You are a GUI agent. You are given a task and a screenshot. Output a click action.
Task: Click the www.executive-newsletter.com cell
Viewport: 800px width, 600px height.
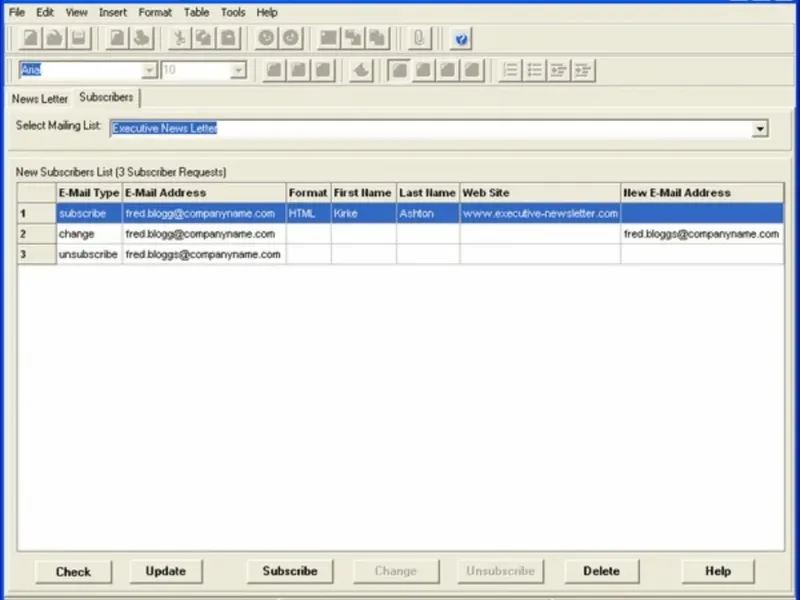[x=540, y=213]
